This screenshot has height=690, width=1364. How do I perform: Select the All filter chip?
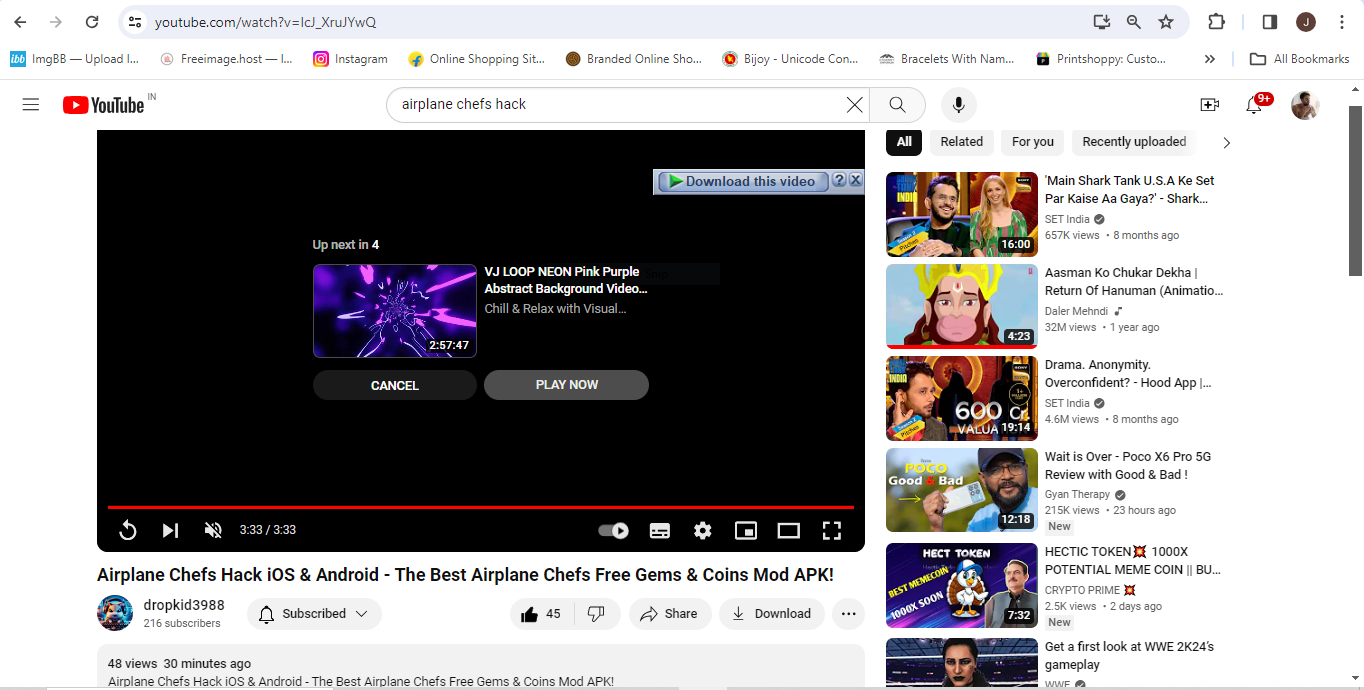[904, 142]
